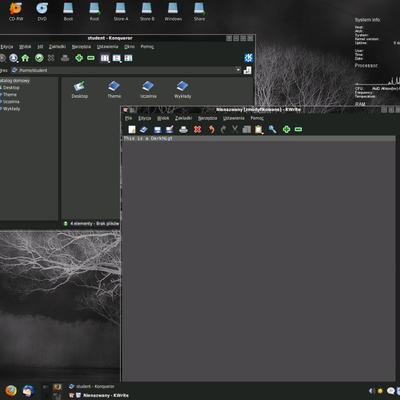This screenshot has height=400, width=400.
Task: Switch to Nienazwany - KWrite taskbar entry
Action: (x=99, y=395)
